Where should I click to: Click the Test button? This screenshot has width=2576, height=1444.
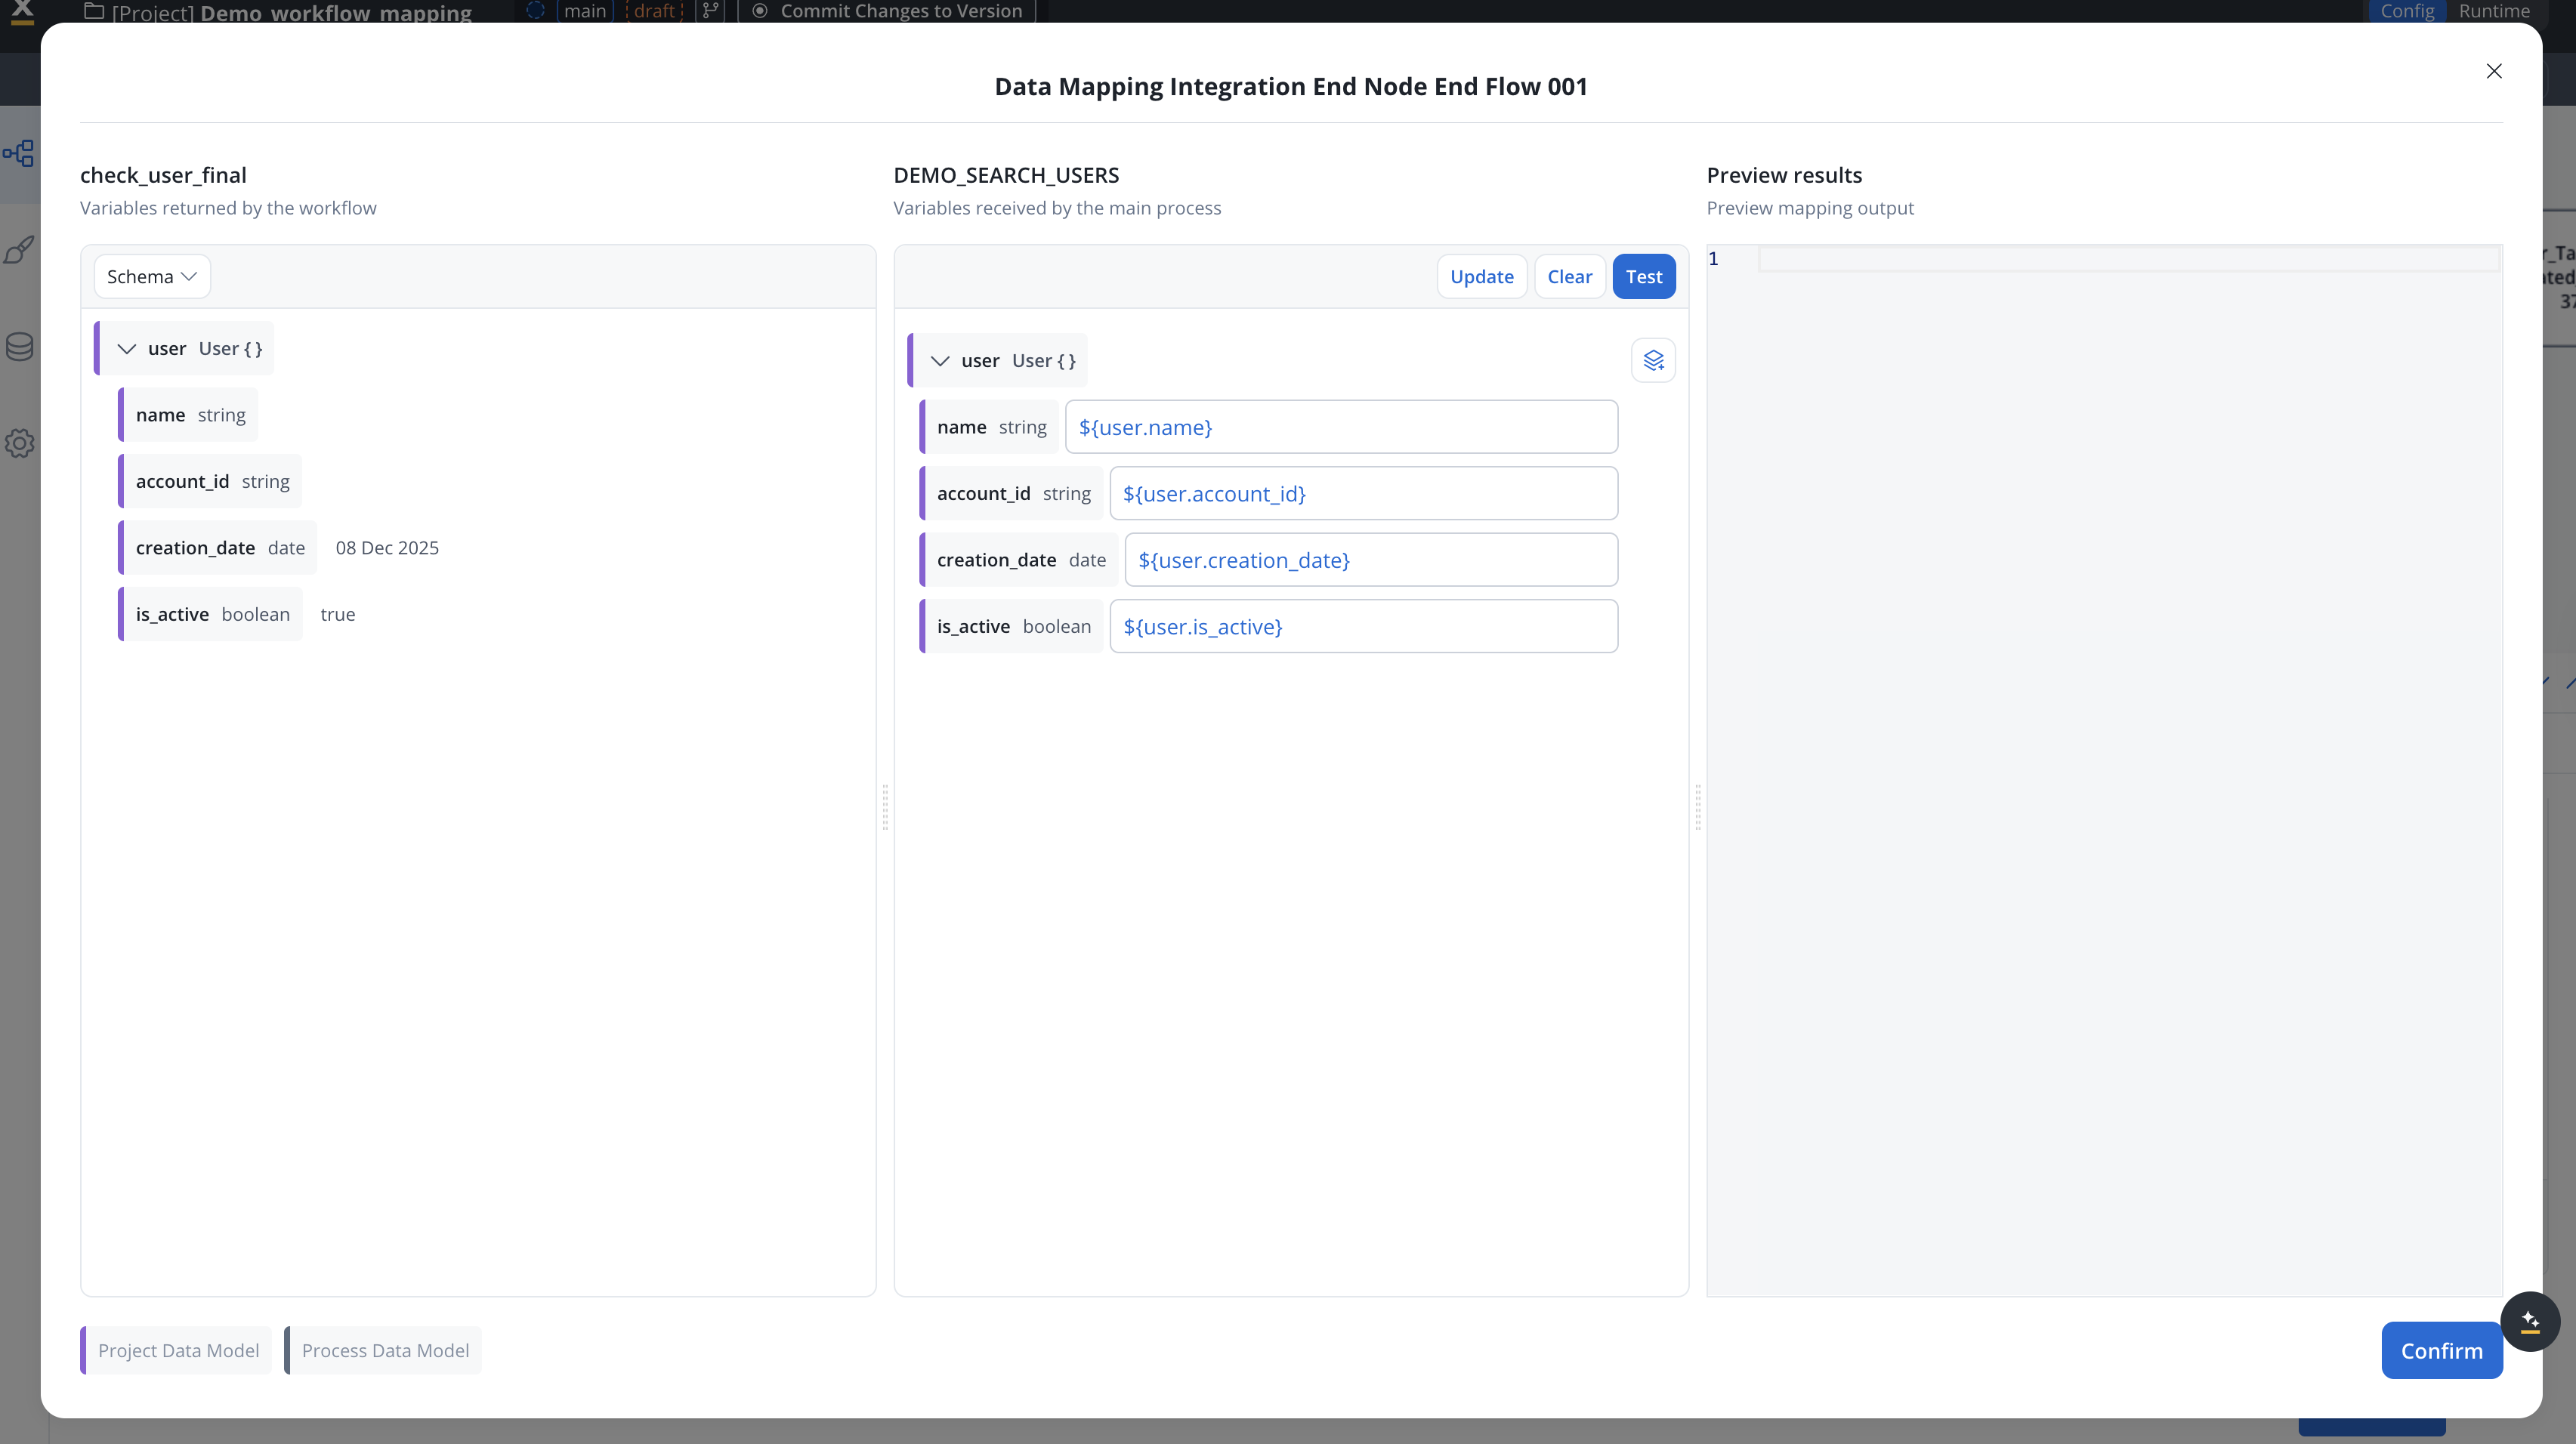point(1643,277)
